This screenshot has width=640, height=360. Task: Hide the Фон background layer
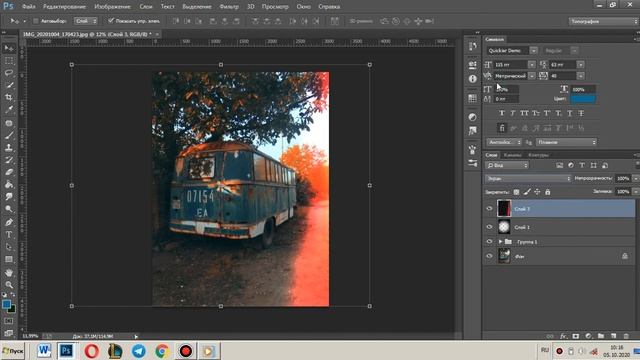[x=489, y=256]
